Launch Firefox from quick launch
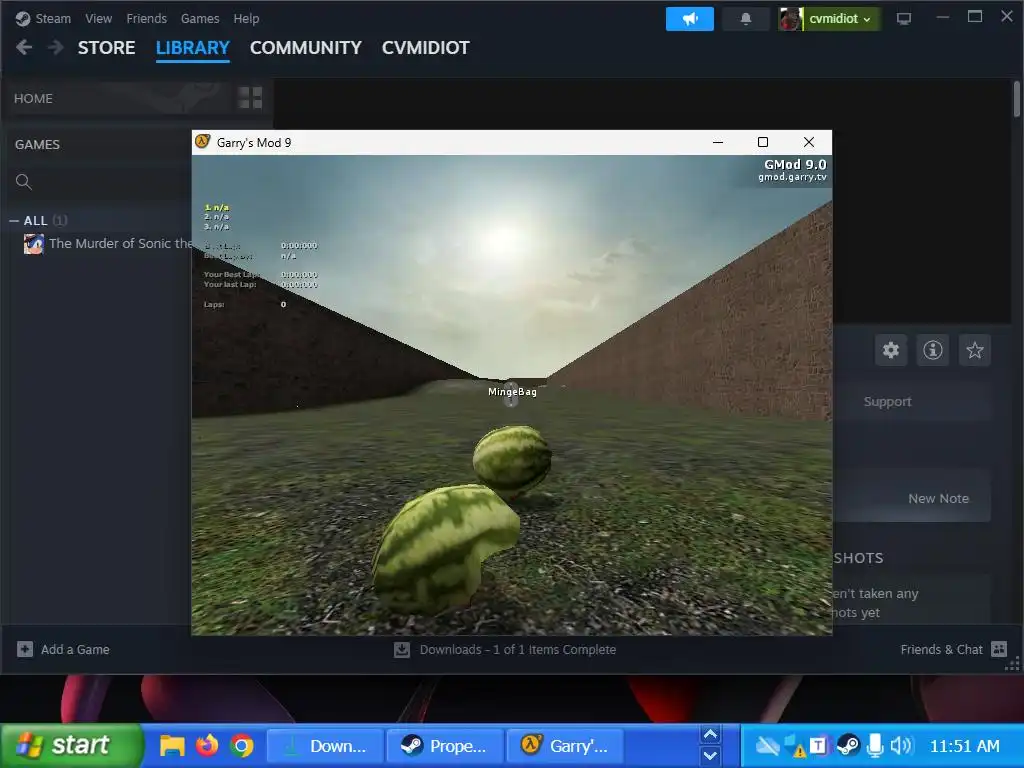This screenshot has height=768, width=1024. (x=207, y=745)
